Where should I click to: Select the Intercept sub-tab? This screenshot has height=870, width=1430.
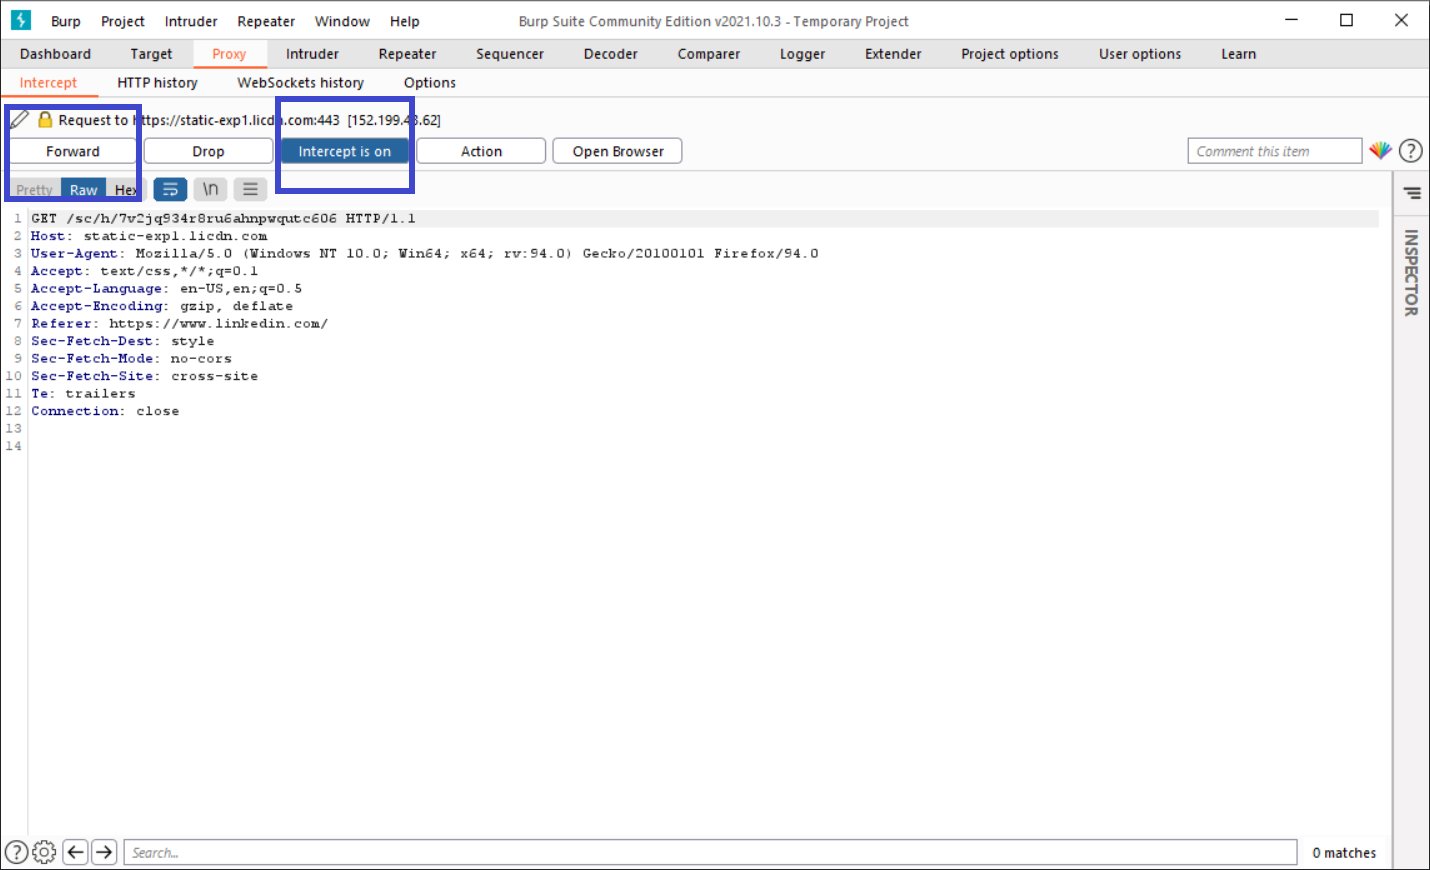(x=48, y=83)
